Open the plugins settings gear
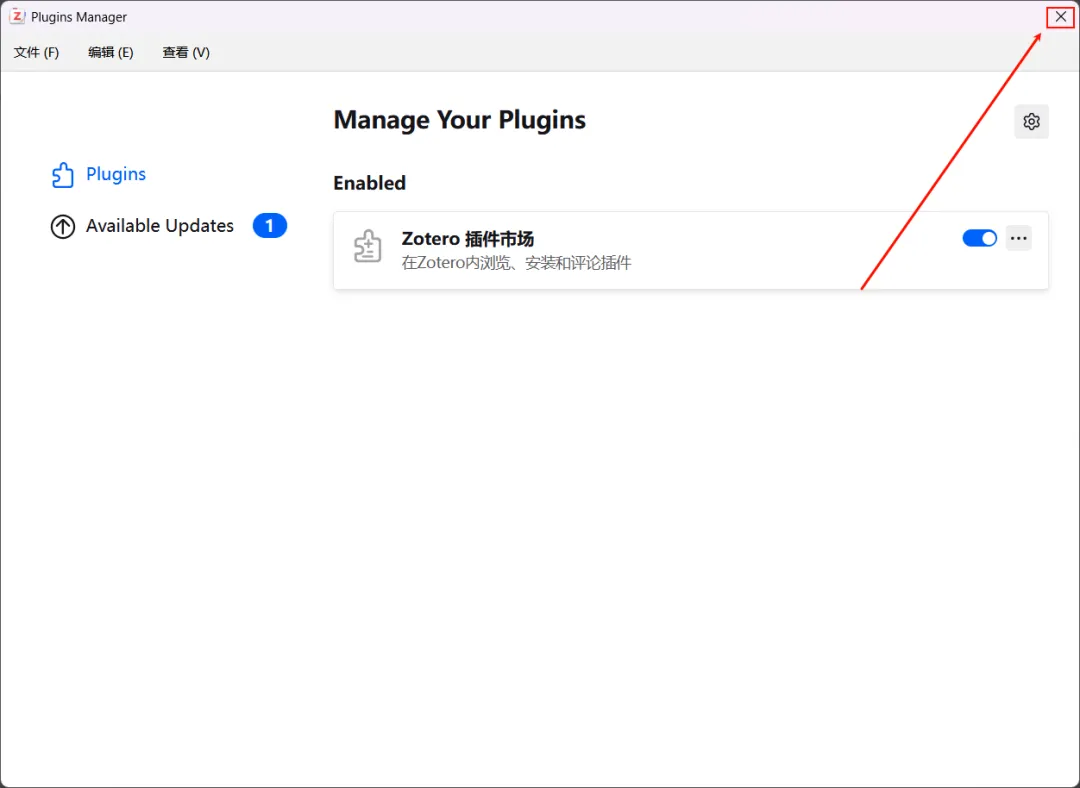The width and height of the screenshot is (1080, 788). [x=1031, y=122]
